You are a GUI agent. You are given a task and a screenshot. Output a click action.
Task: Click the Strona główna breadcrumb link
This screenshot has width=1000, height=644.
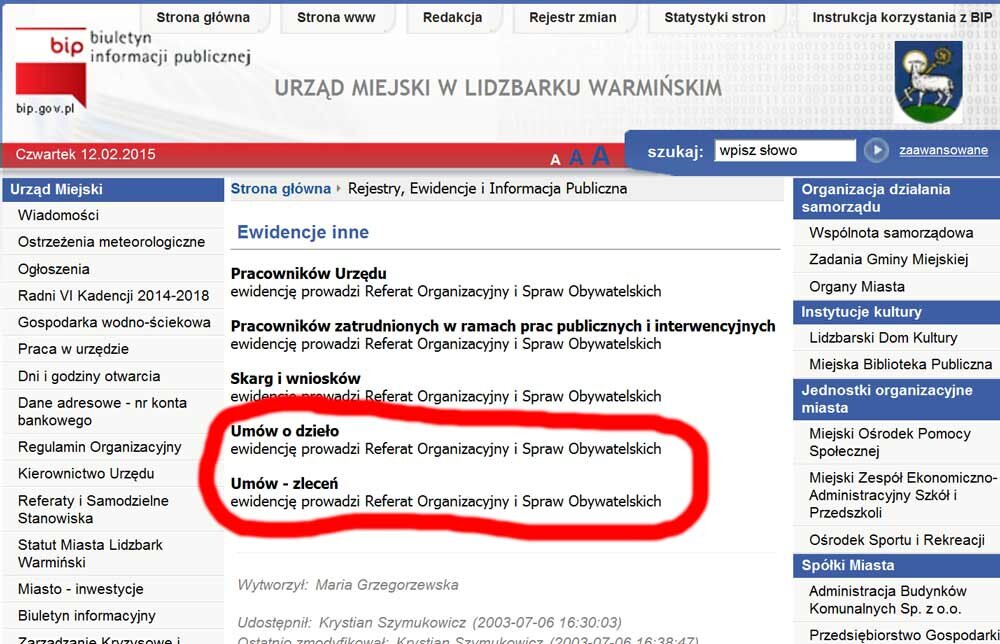(281, 189)
